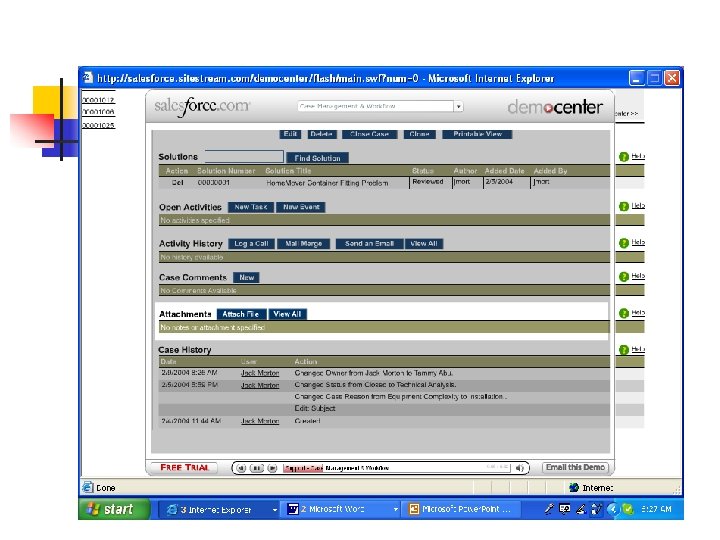Create a New Event under Open Activities
The width and height of the screenshot is (720, 540).
coord(301,207)
